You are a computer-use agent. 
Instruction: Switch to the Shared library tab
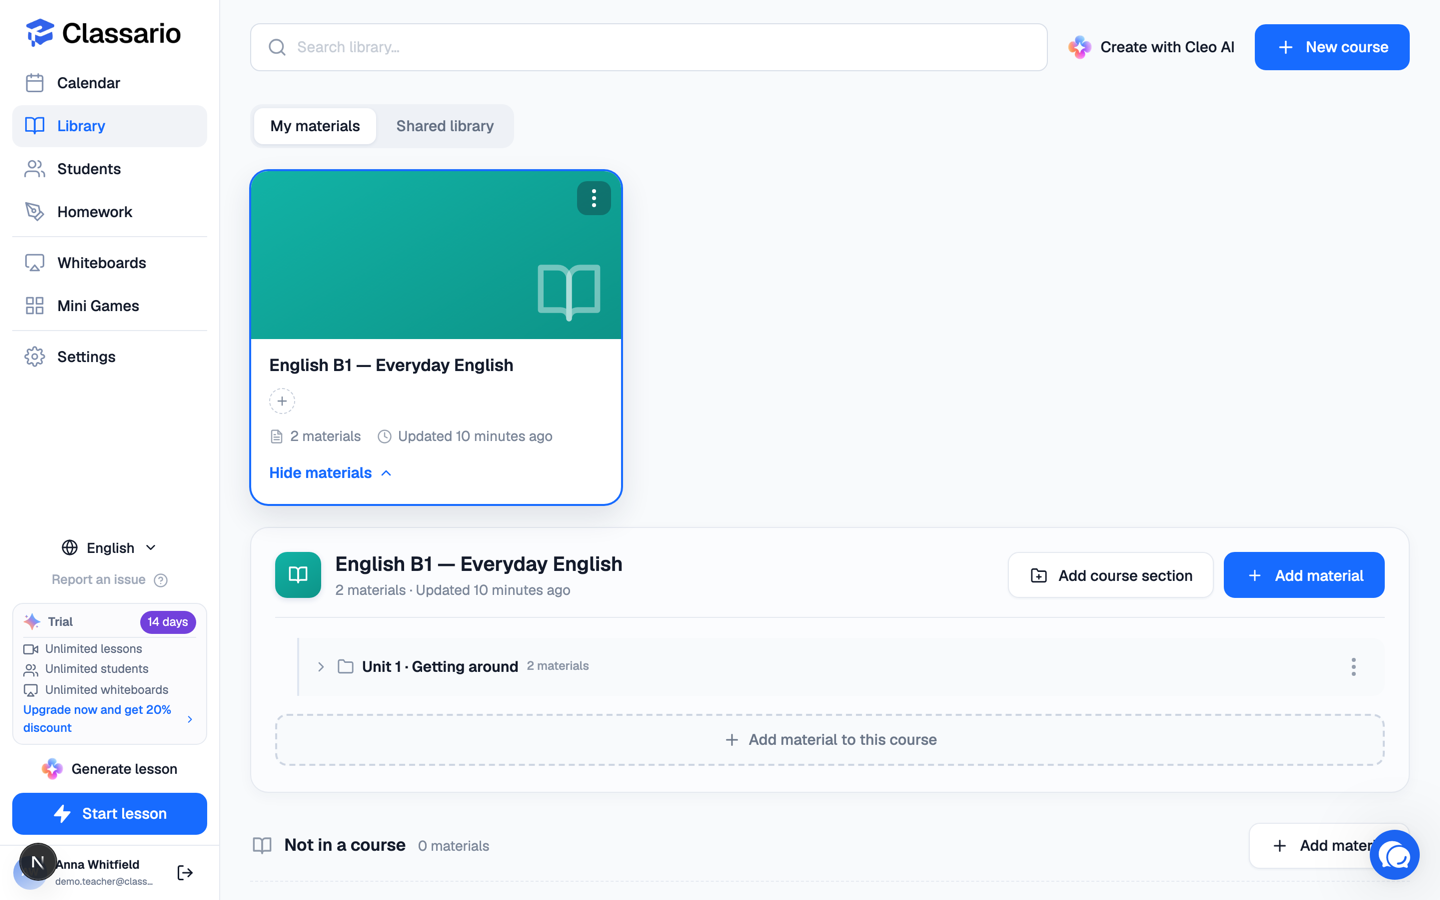point(445,126)
